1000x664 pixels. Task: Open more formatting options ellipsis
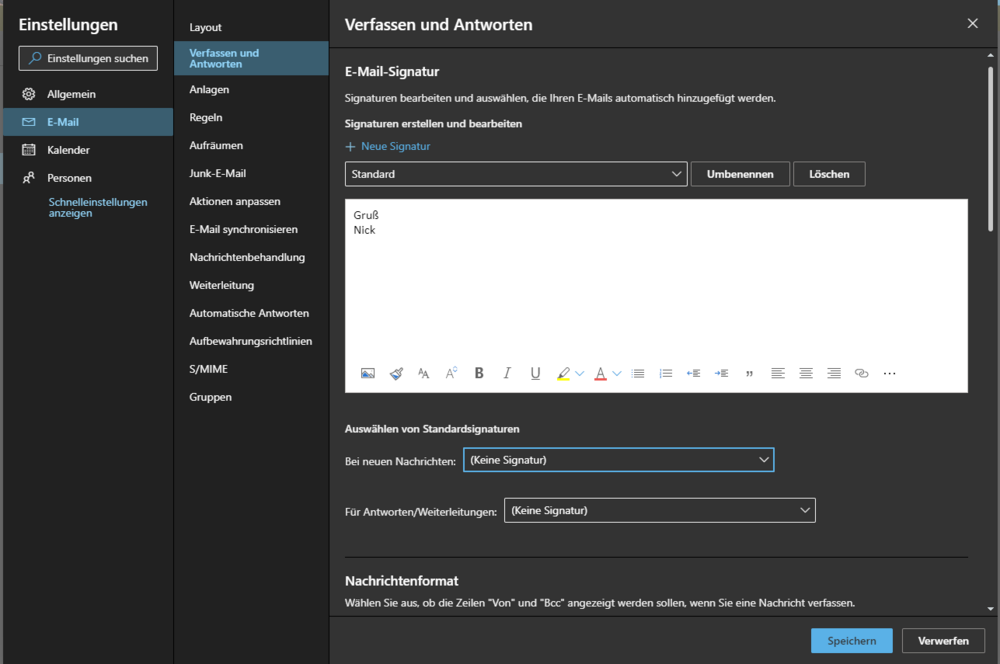point(889,374)
